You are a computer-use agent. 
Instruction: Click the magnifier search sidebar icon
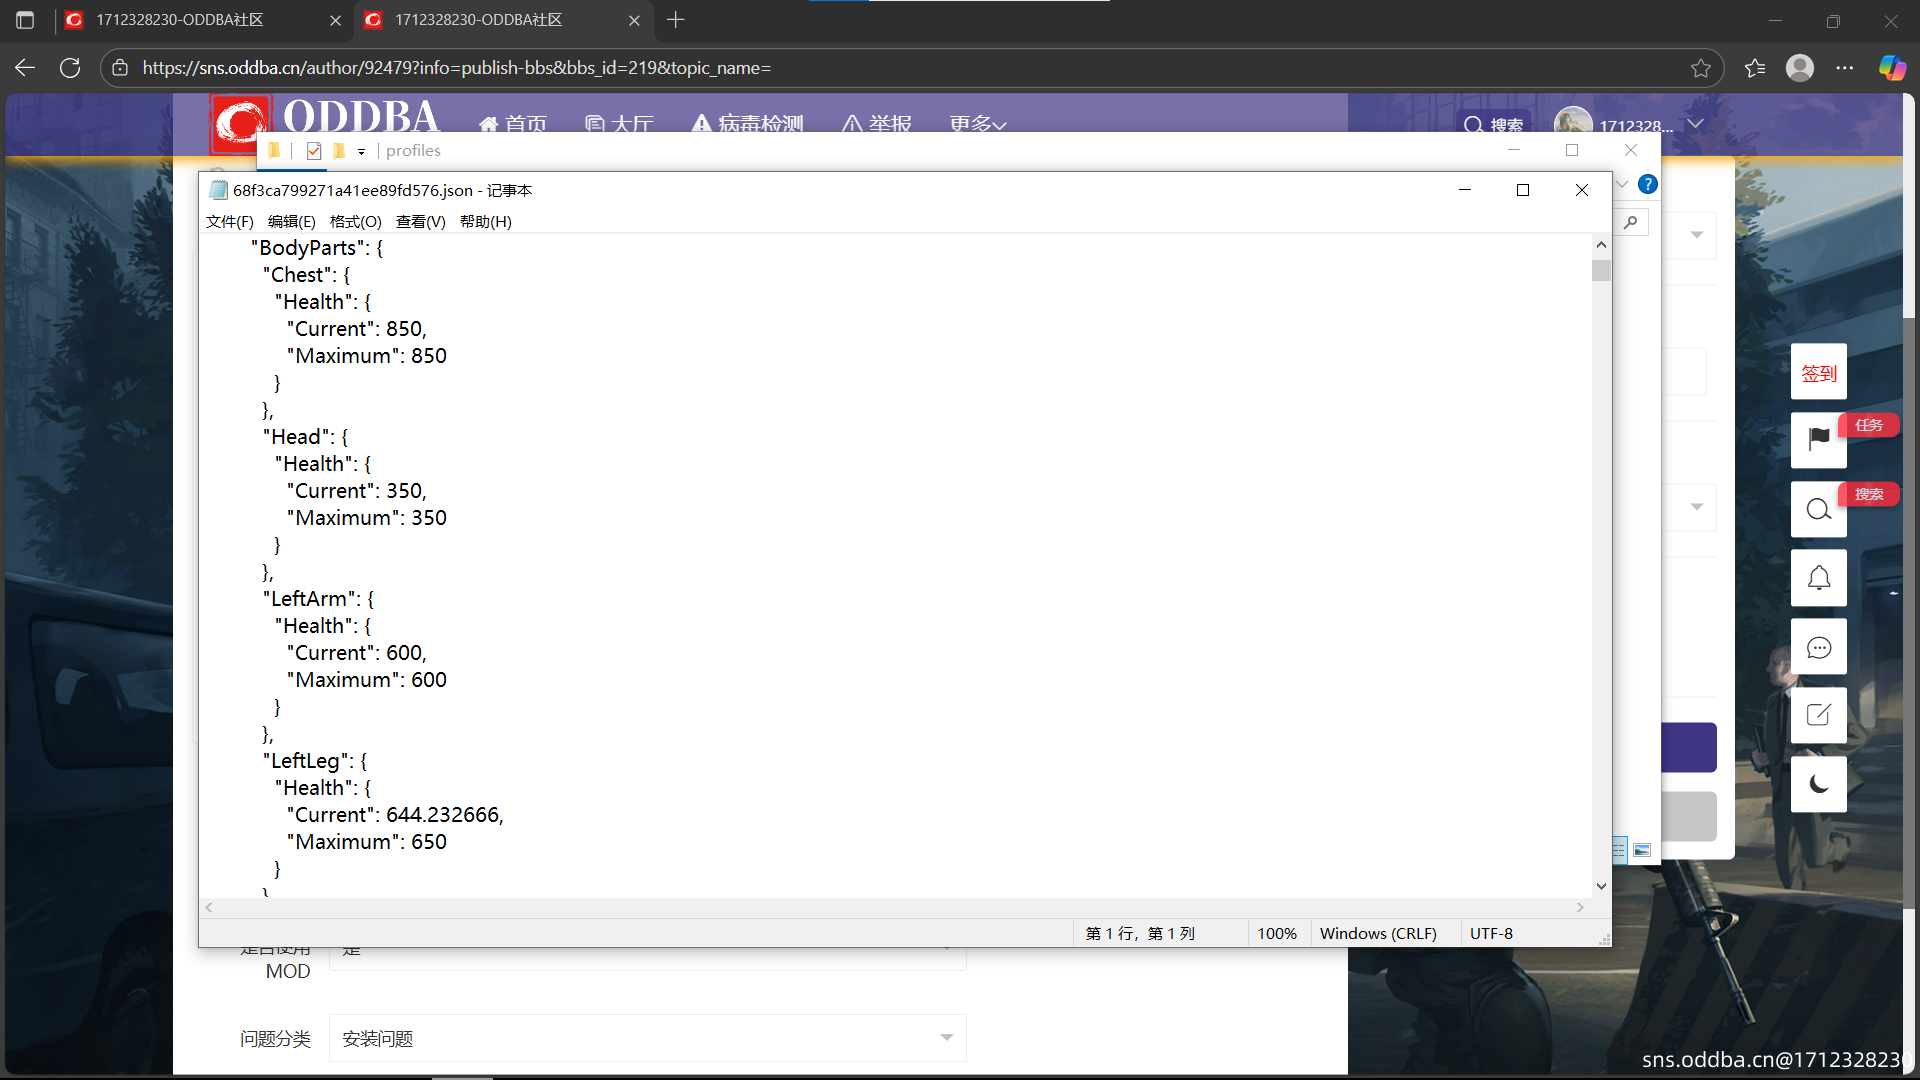pos(1818,509)
